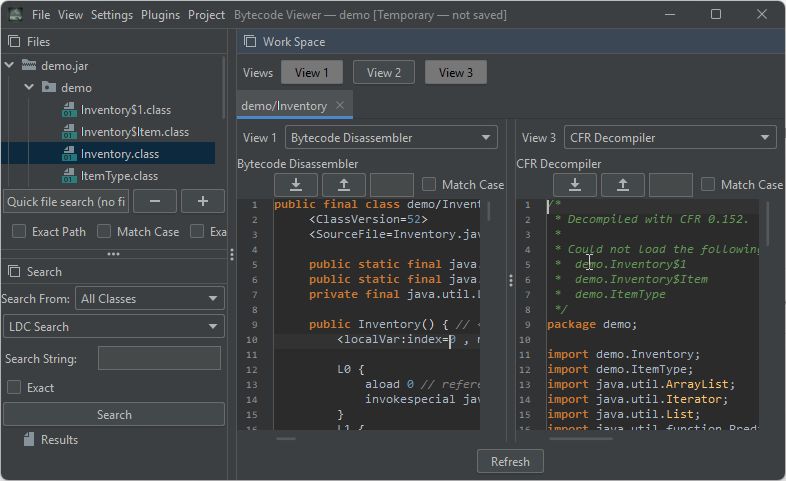Screen dimensions: 786x481
Task: Open the View 1 Bytecode Disassembler dropdown
Action: (x=391, y=138)
